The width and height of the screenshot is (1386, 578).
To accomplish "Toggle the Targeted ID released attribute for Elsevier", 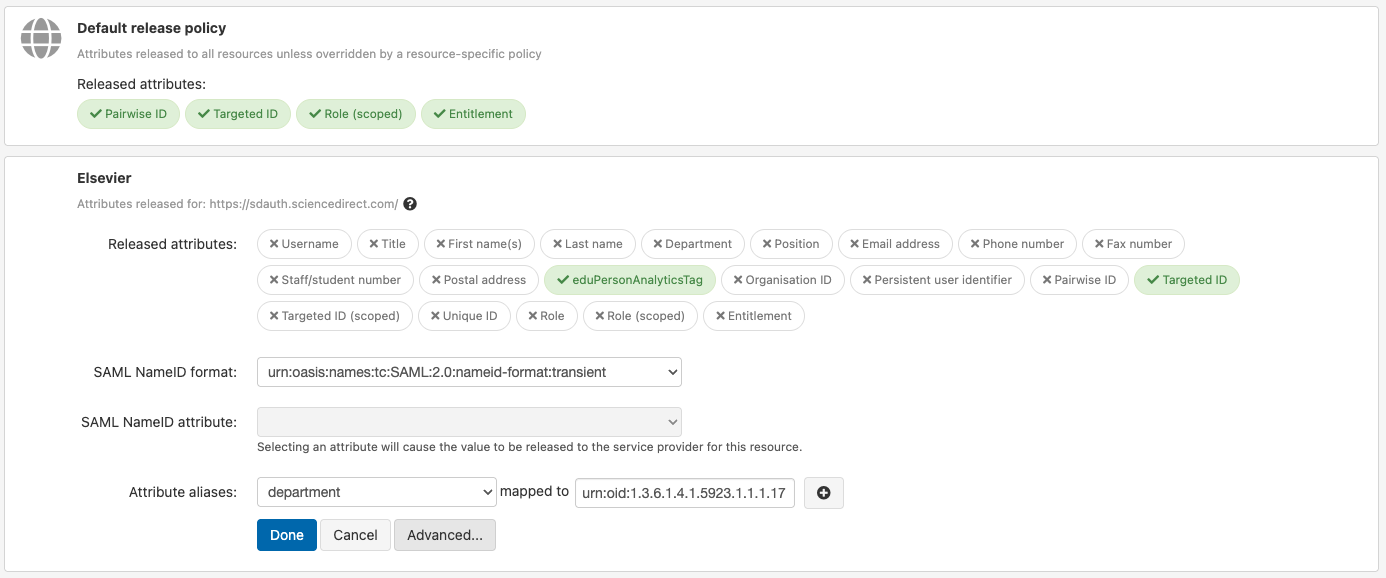I will (1186, 280).
